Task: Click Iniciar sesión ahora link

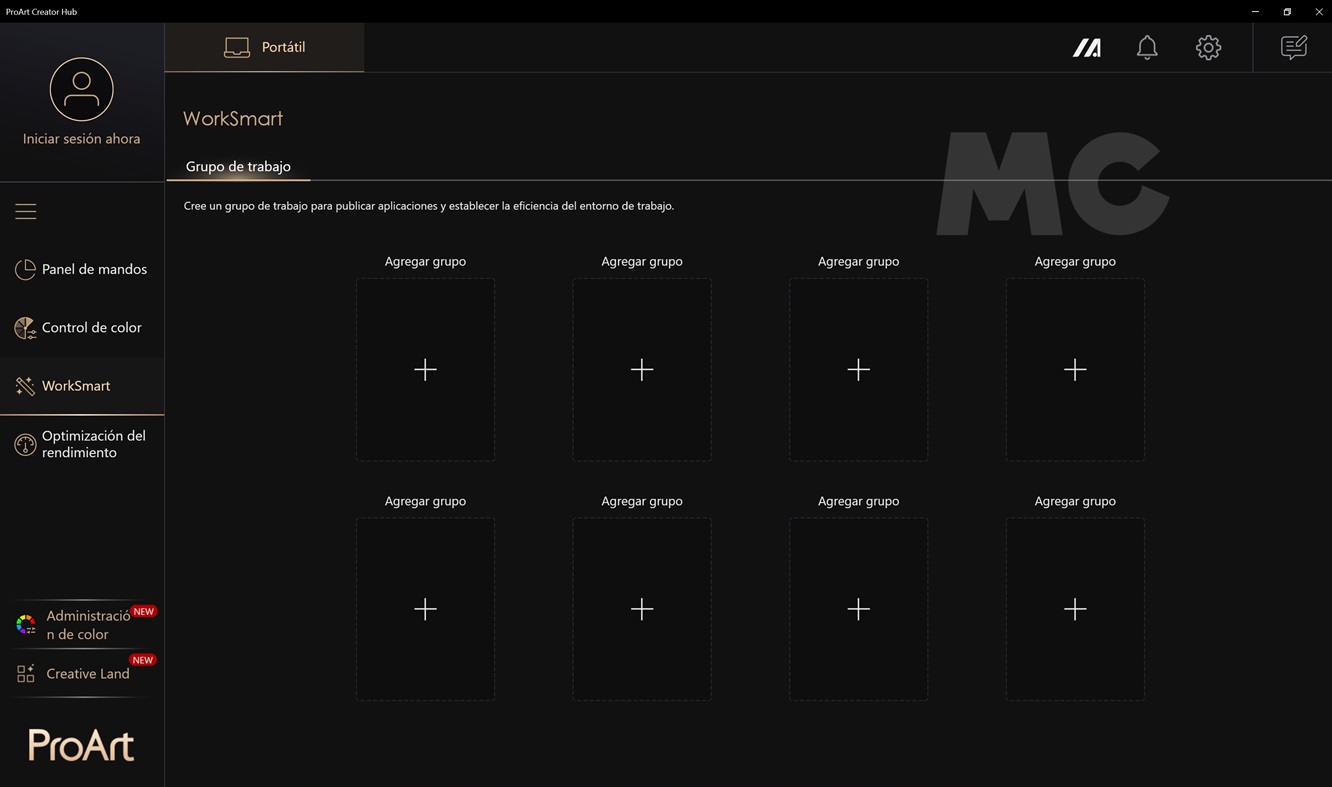Action: pos(81,139)
